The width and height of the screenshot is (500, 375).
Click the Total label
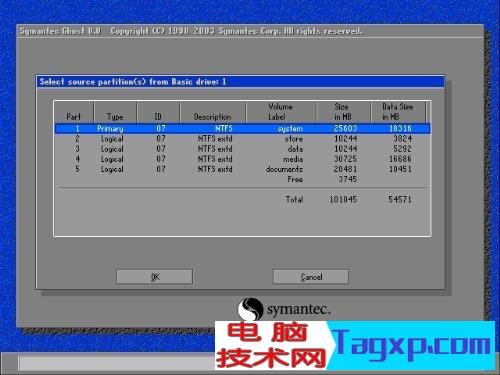click(x=294, y=199)
